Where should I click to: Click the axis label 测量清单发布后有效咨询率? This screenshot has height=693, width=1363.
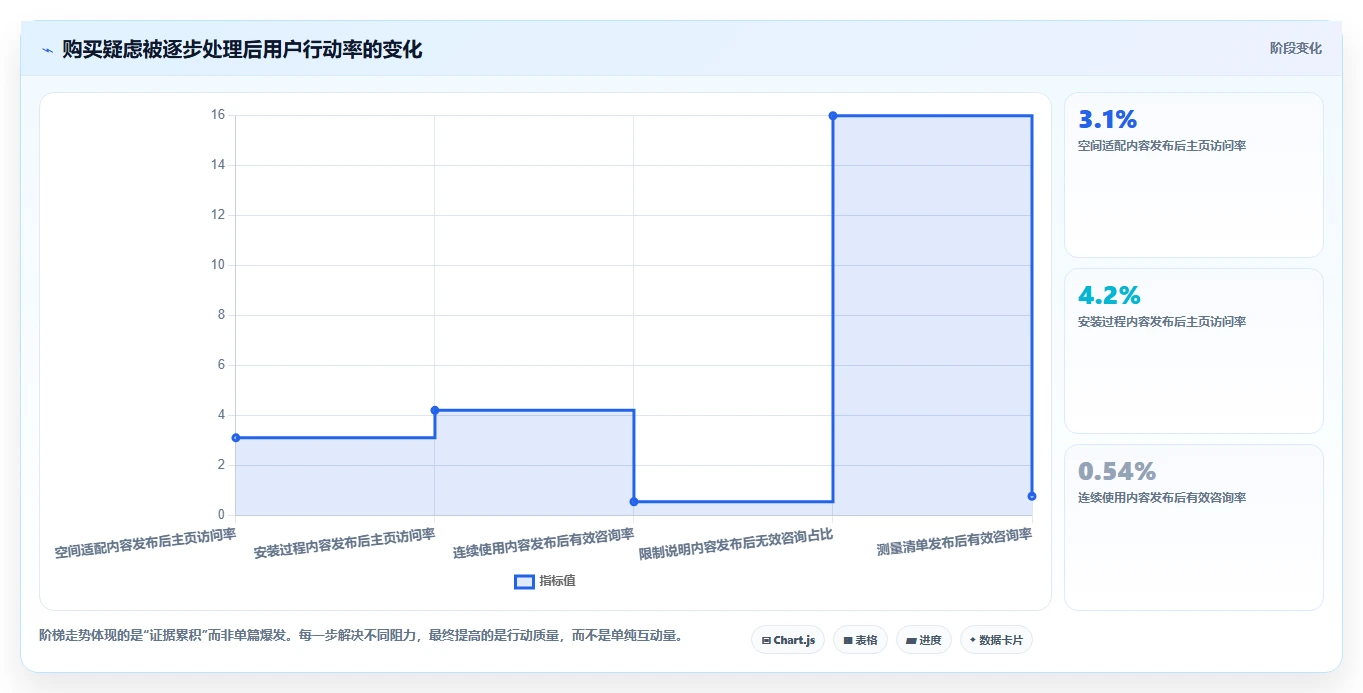[x=955, y=541]
